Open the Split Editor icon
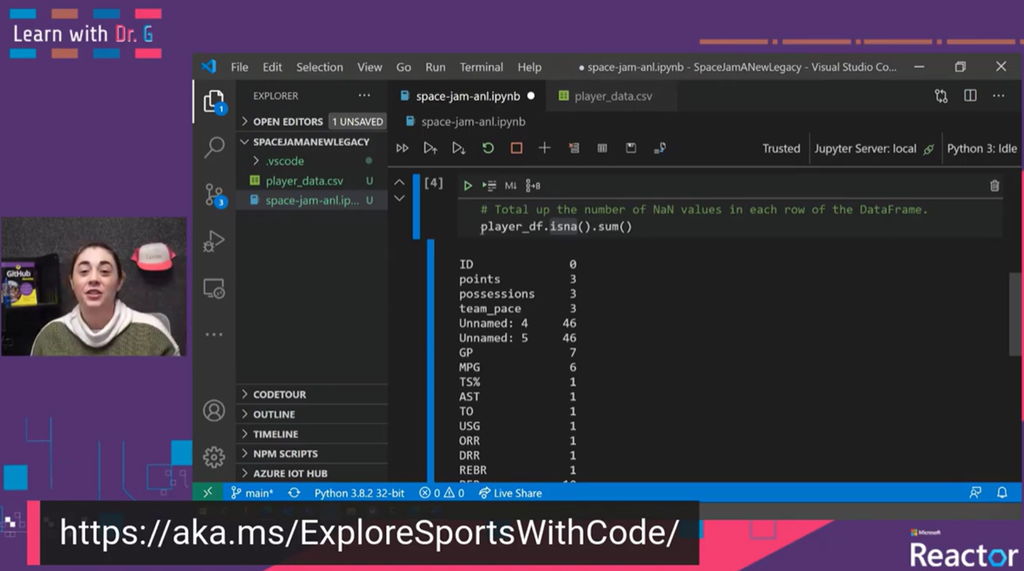1024x571 pixels. 970,96
